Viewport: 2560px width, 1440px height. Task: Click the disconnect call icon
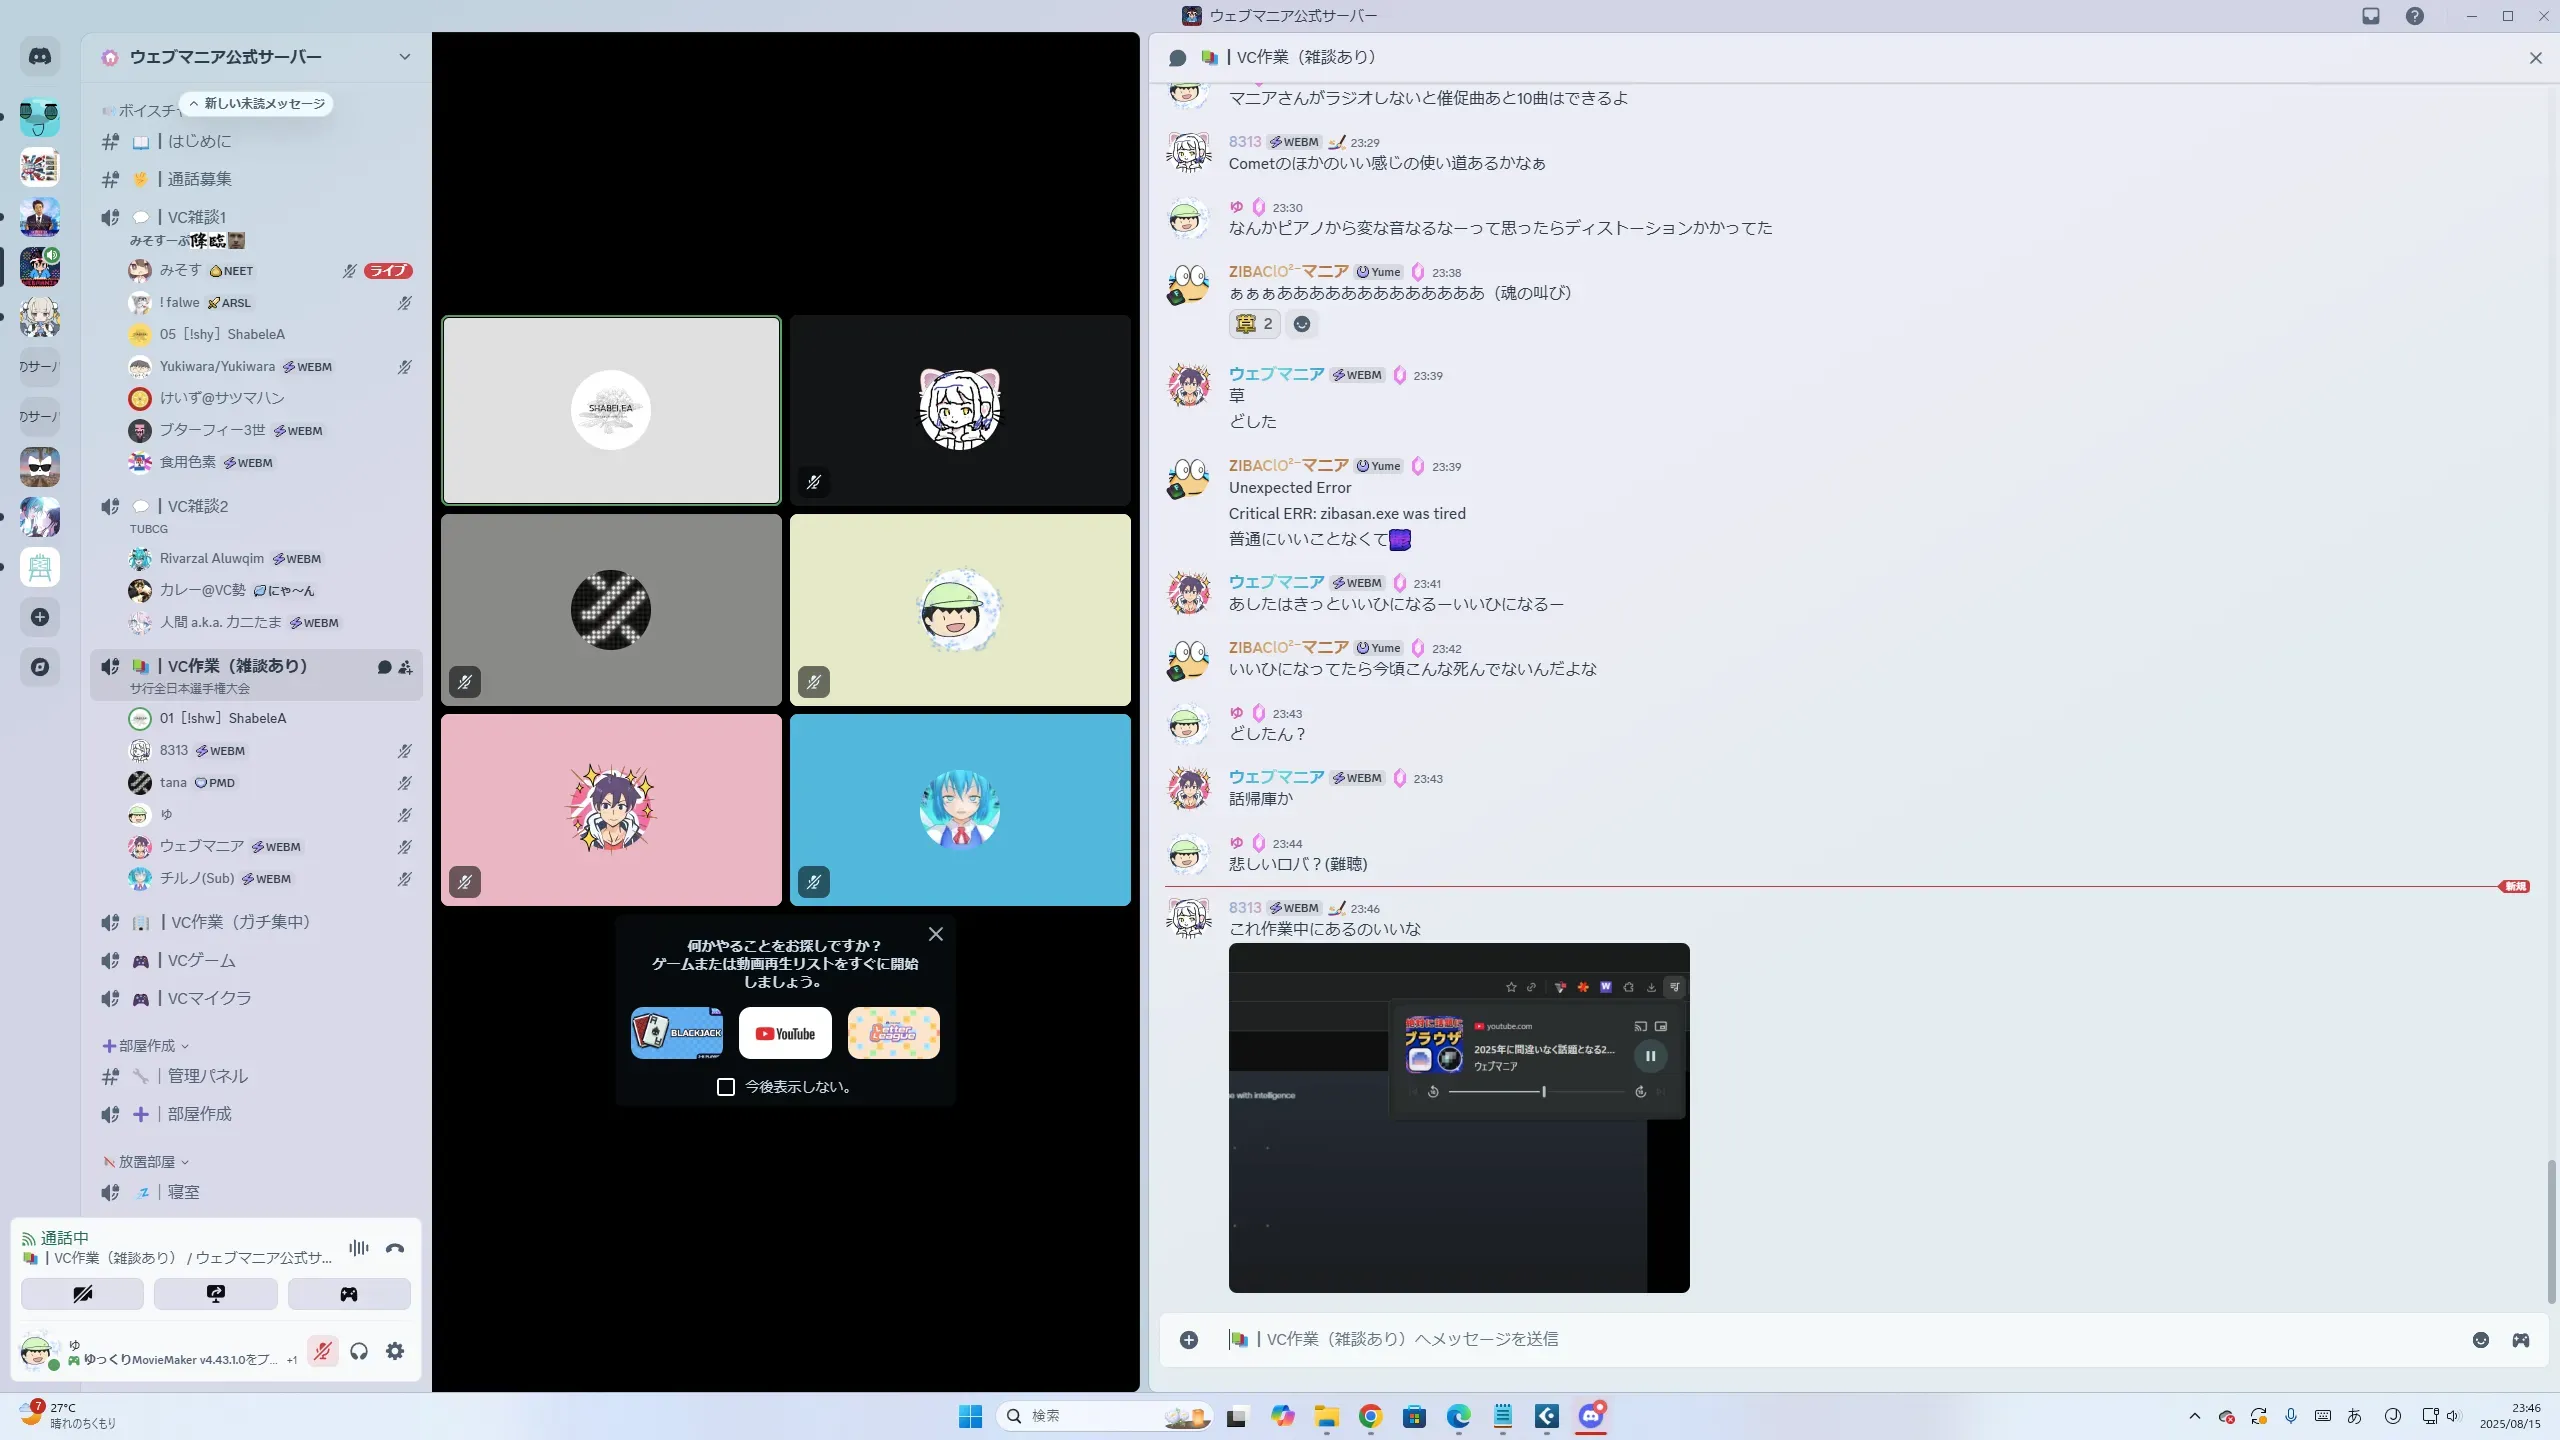[x=395, y=1248]
